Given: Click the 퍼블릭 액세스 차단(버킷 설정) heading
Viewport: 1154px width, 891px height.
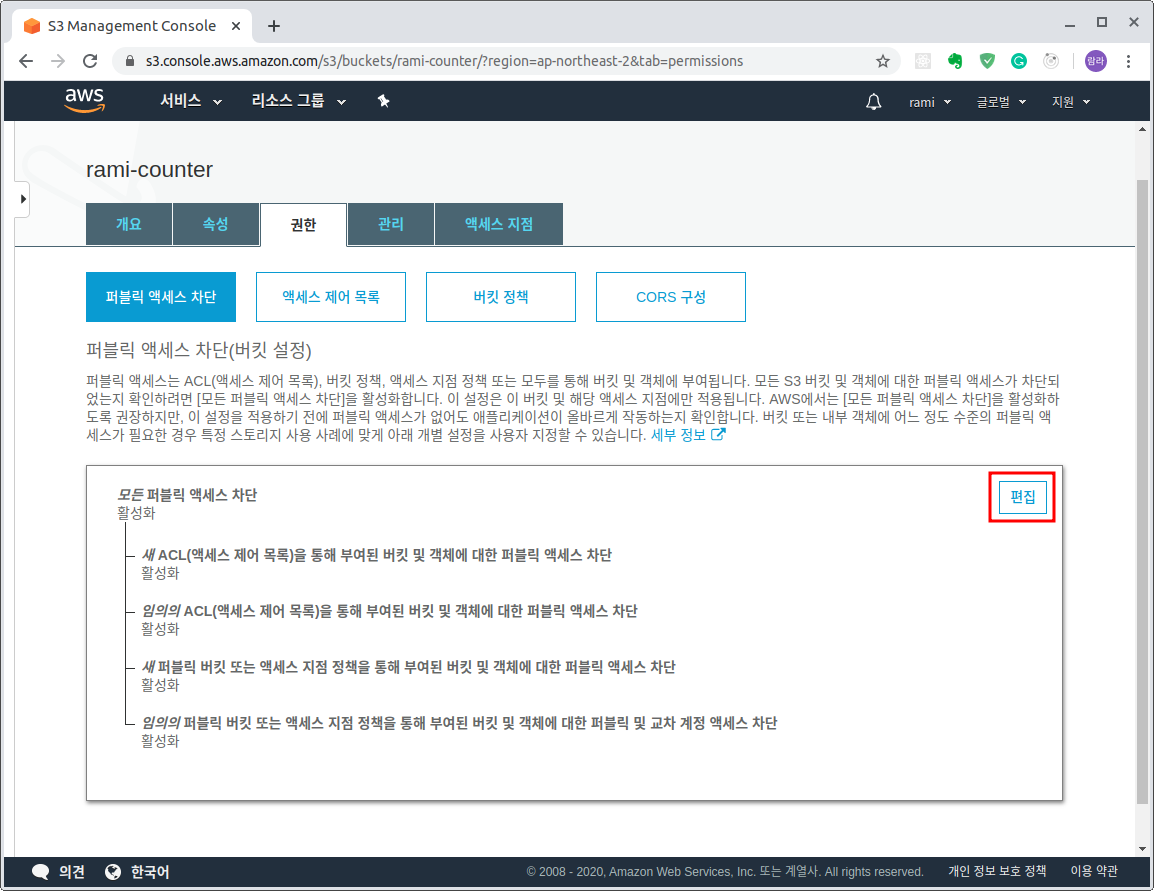Looking at the screenshot, I should coord(199,350).
